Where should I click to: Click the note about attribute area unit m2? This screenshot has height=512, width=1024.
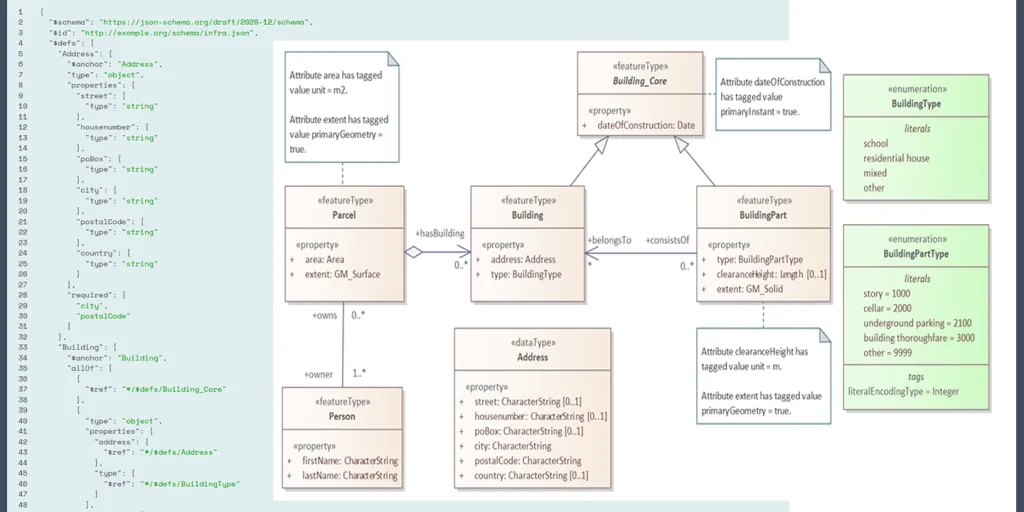click(340, 110)
